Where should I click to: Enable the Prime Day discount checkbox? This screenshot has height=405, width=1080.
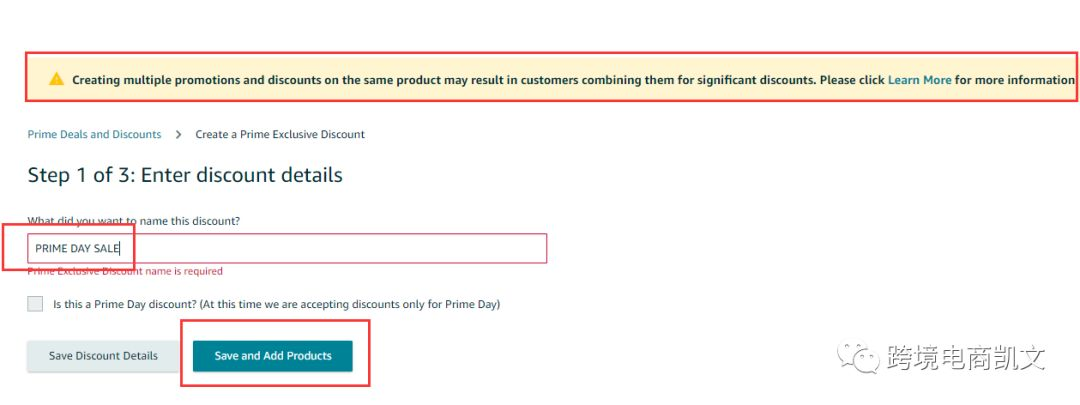tap(35, 304)
